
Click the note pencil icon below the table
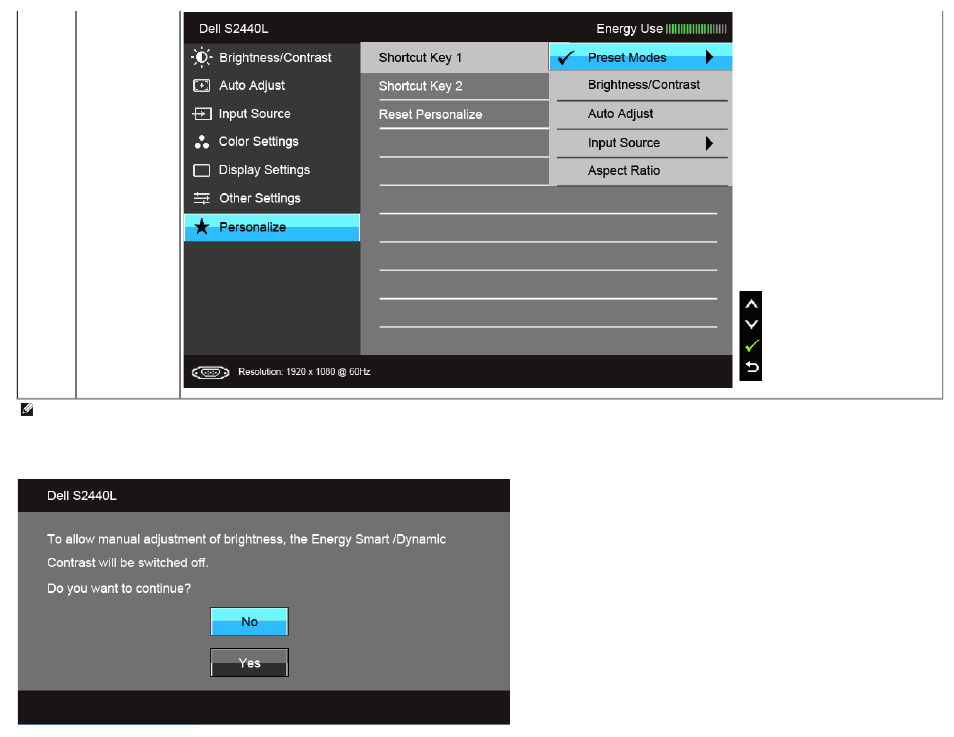point(27,410)
